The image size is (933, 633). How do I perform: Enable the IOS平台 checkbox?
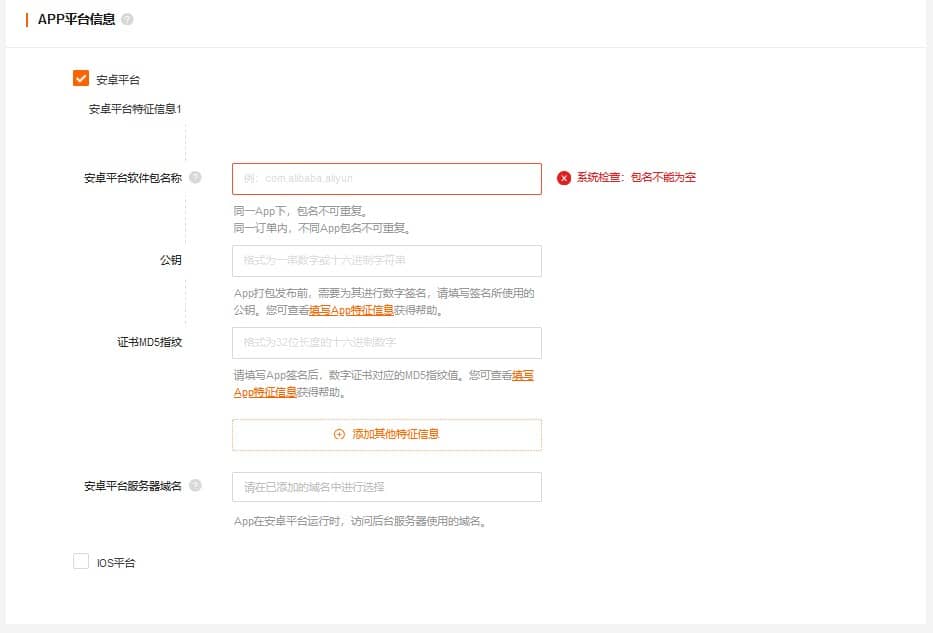(x=81, y=562)
